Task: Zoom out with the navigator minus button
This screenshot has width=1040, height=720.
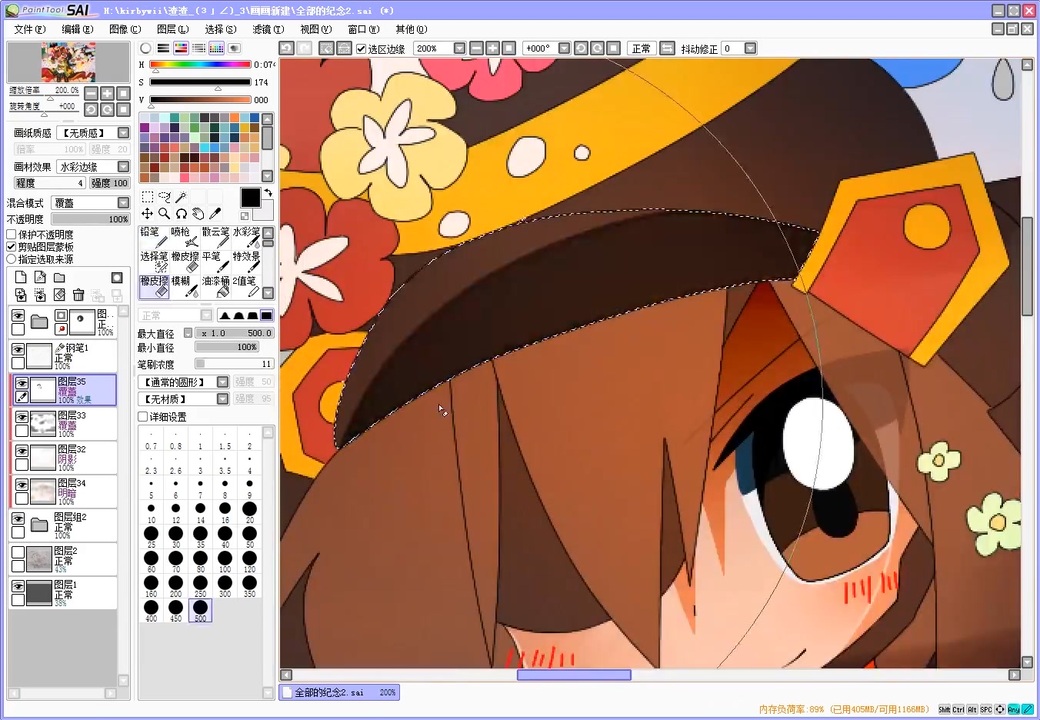Action: tap(92, 93)
